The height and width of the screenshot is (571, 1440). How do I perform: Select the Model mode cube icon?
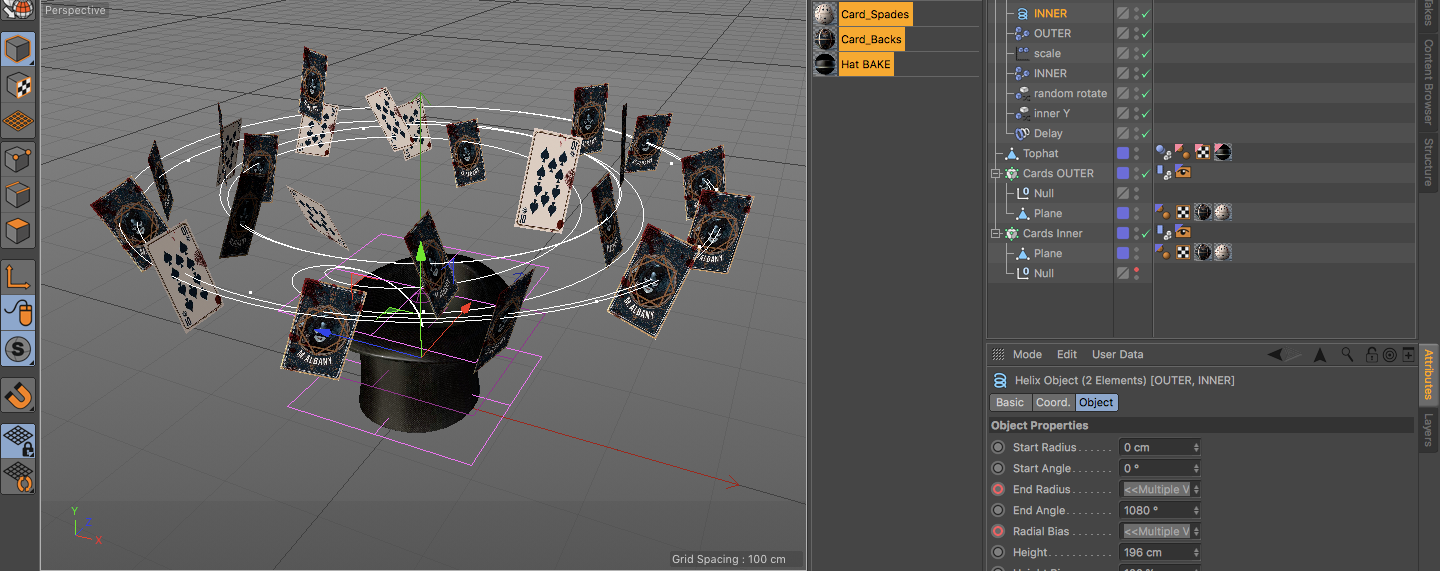[x=19, y=49]
